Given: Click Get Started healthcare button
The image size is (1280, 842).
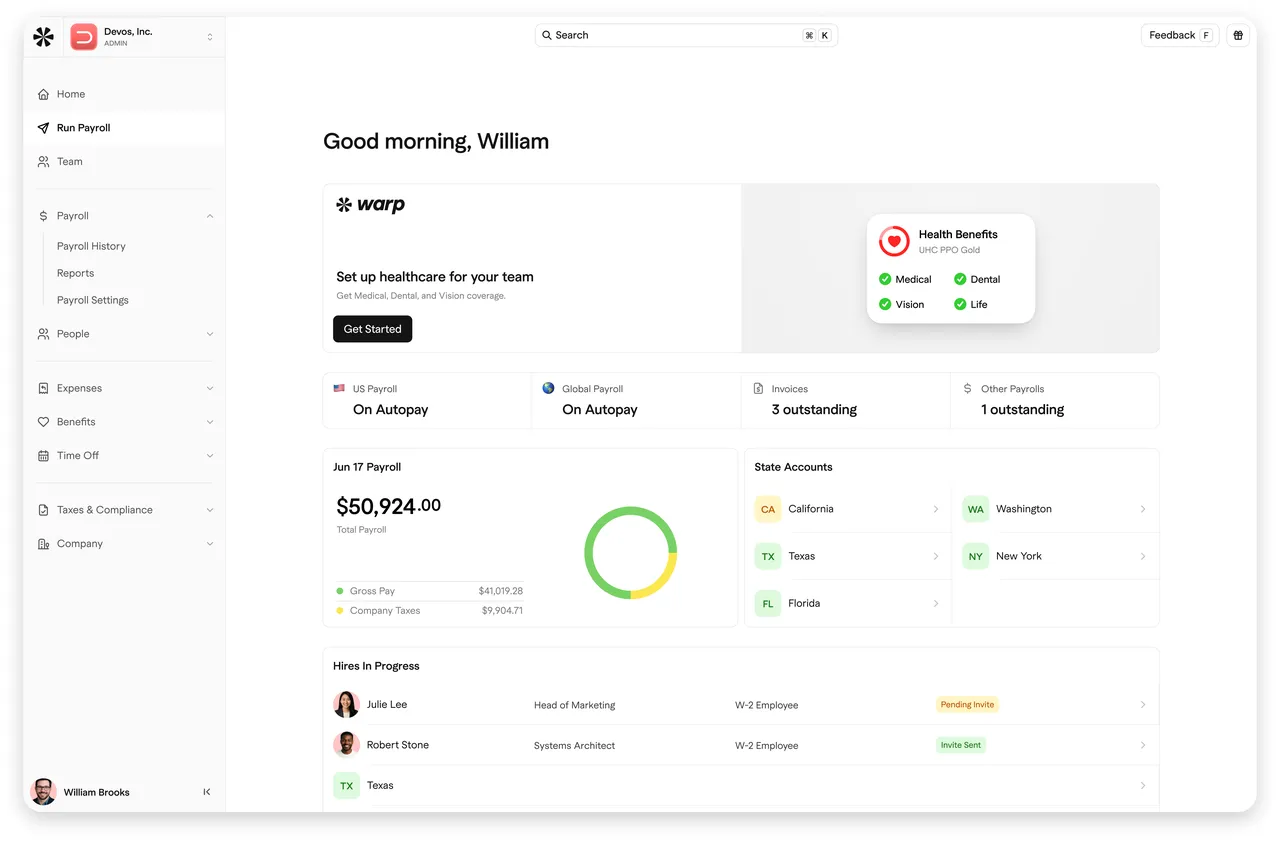Looking at the screenshot, I should 372,329.
